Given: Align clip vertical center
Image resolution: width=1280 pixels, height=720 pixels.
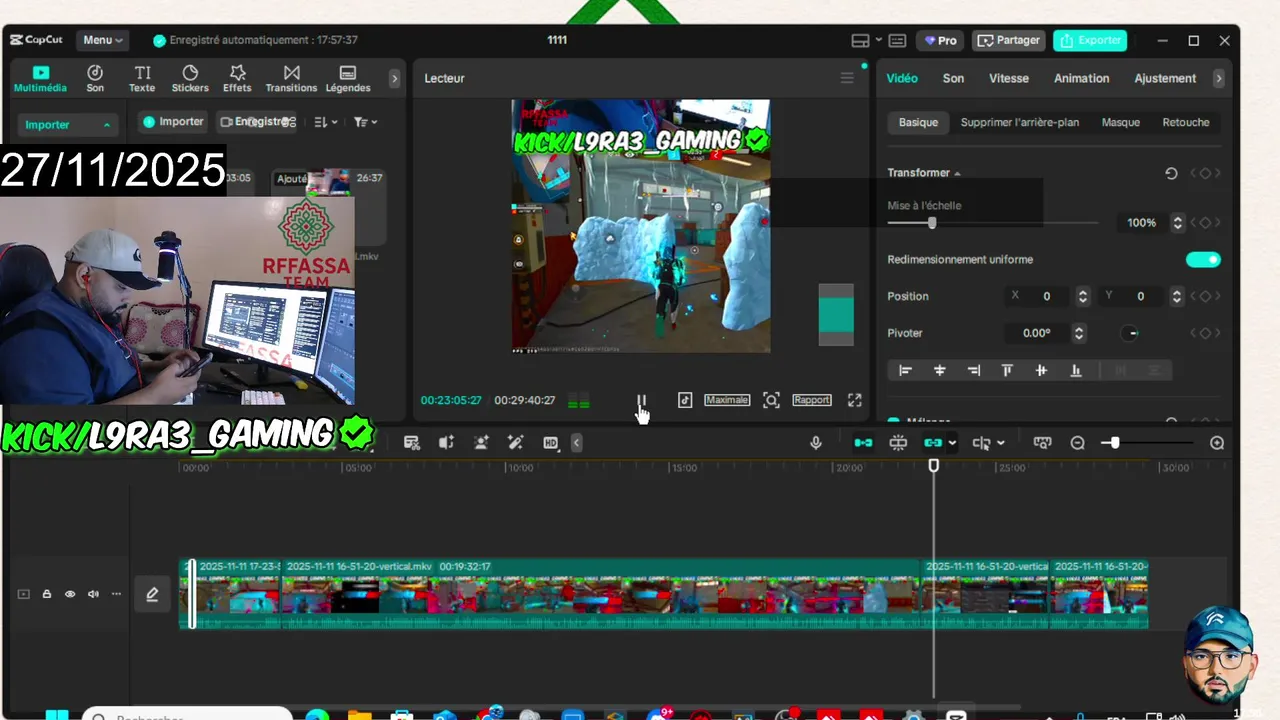Looking at the screenshot, I should coord(1041,370).
